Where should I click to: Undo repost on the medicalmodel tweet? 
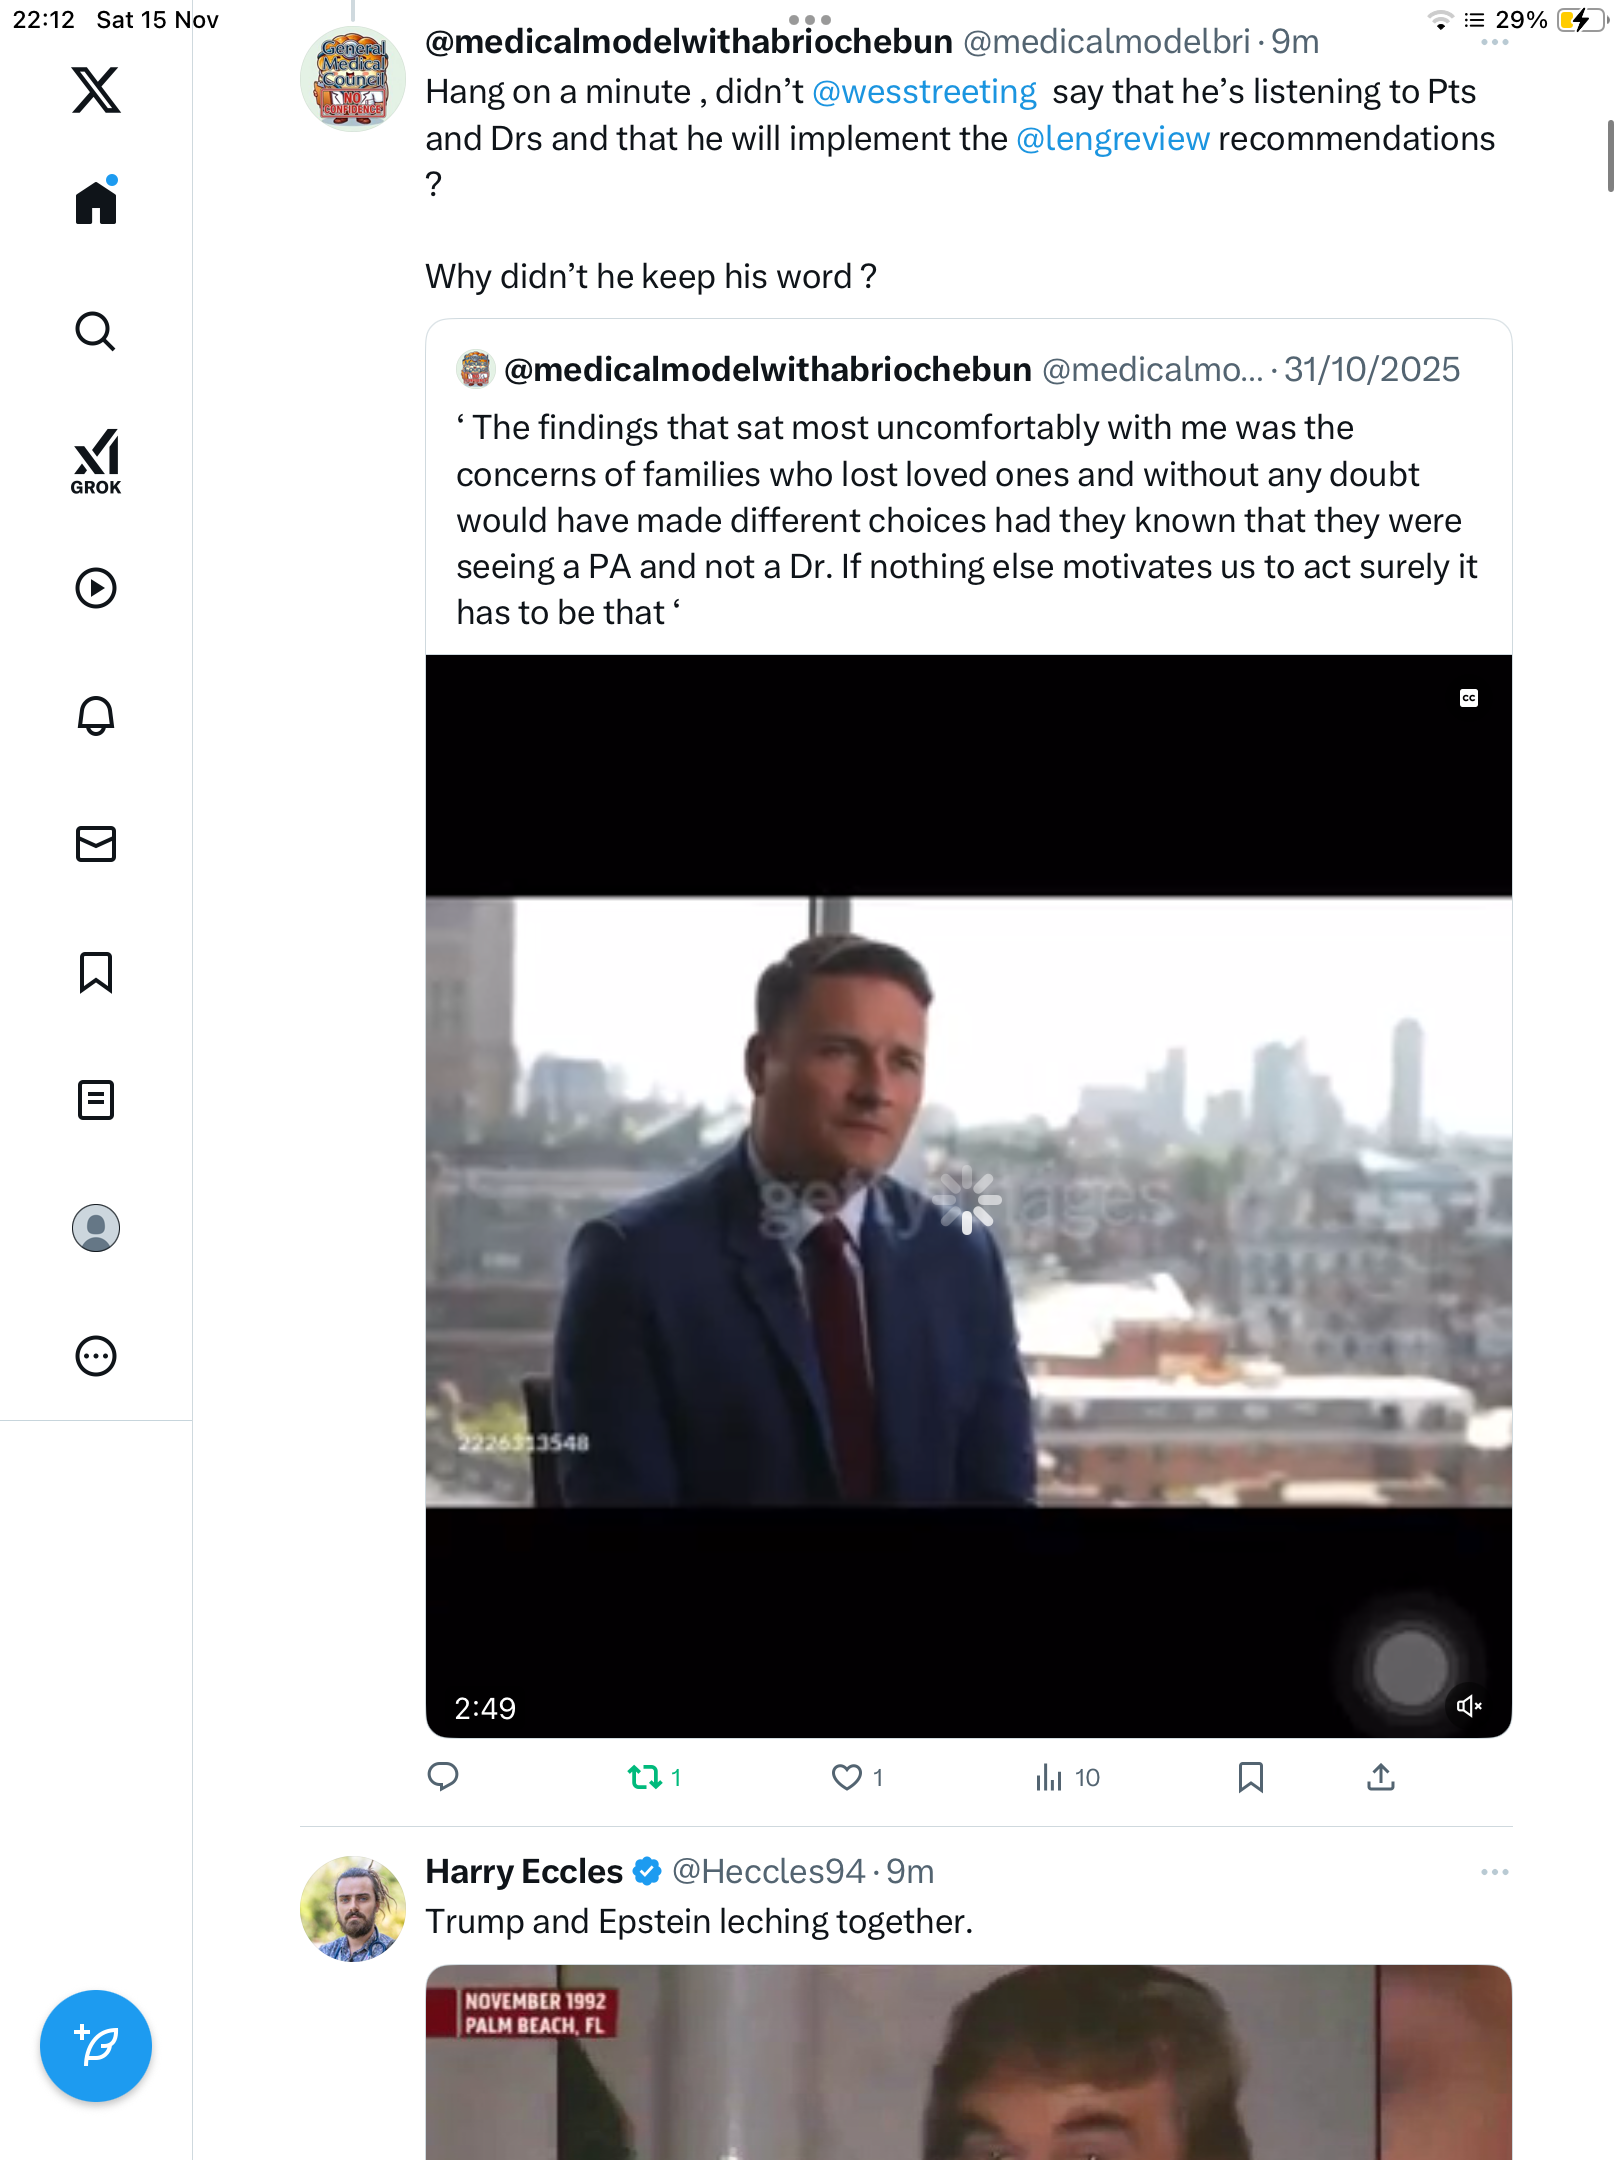[x=645, y=1777]
